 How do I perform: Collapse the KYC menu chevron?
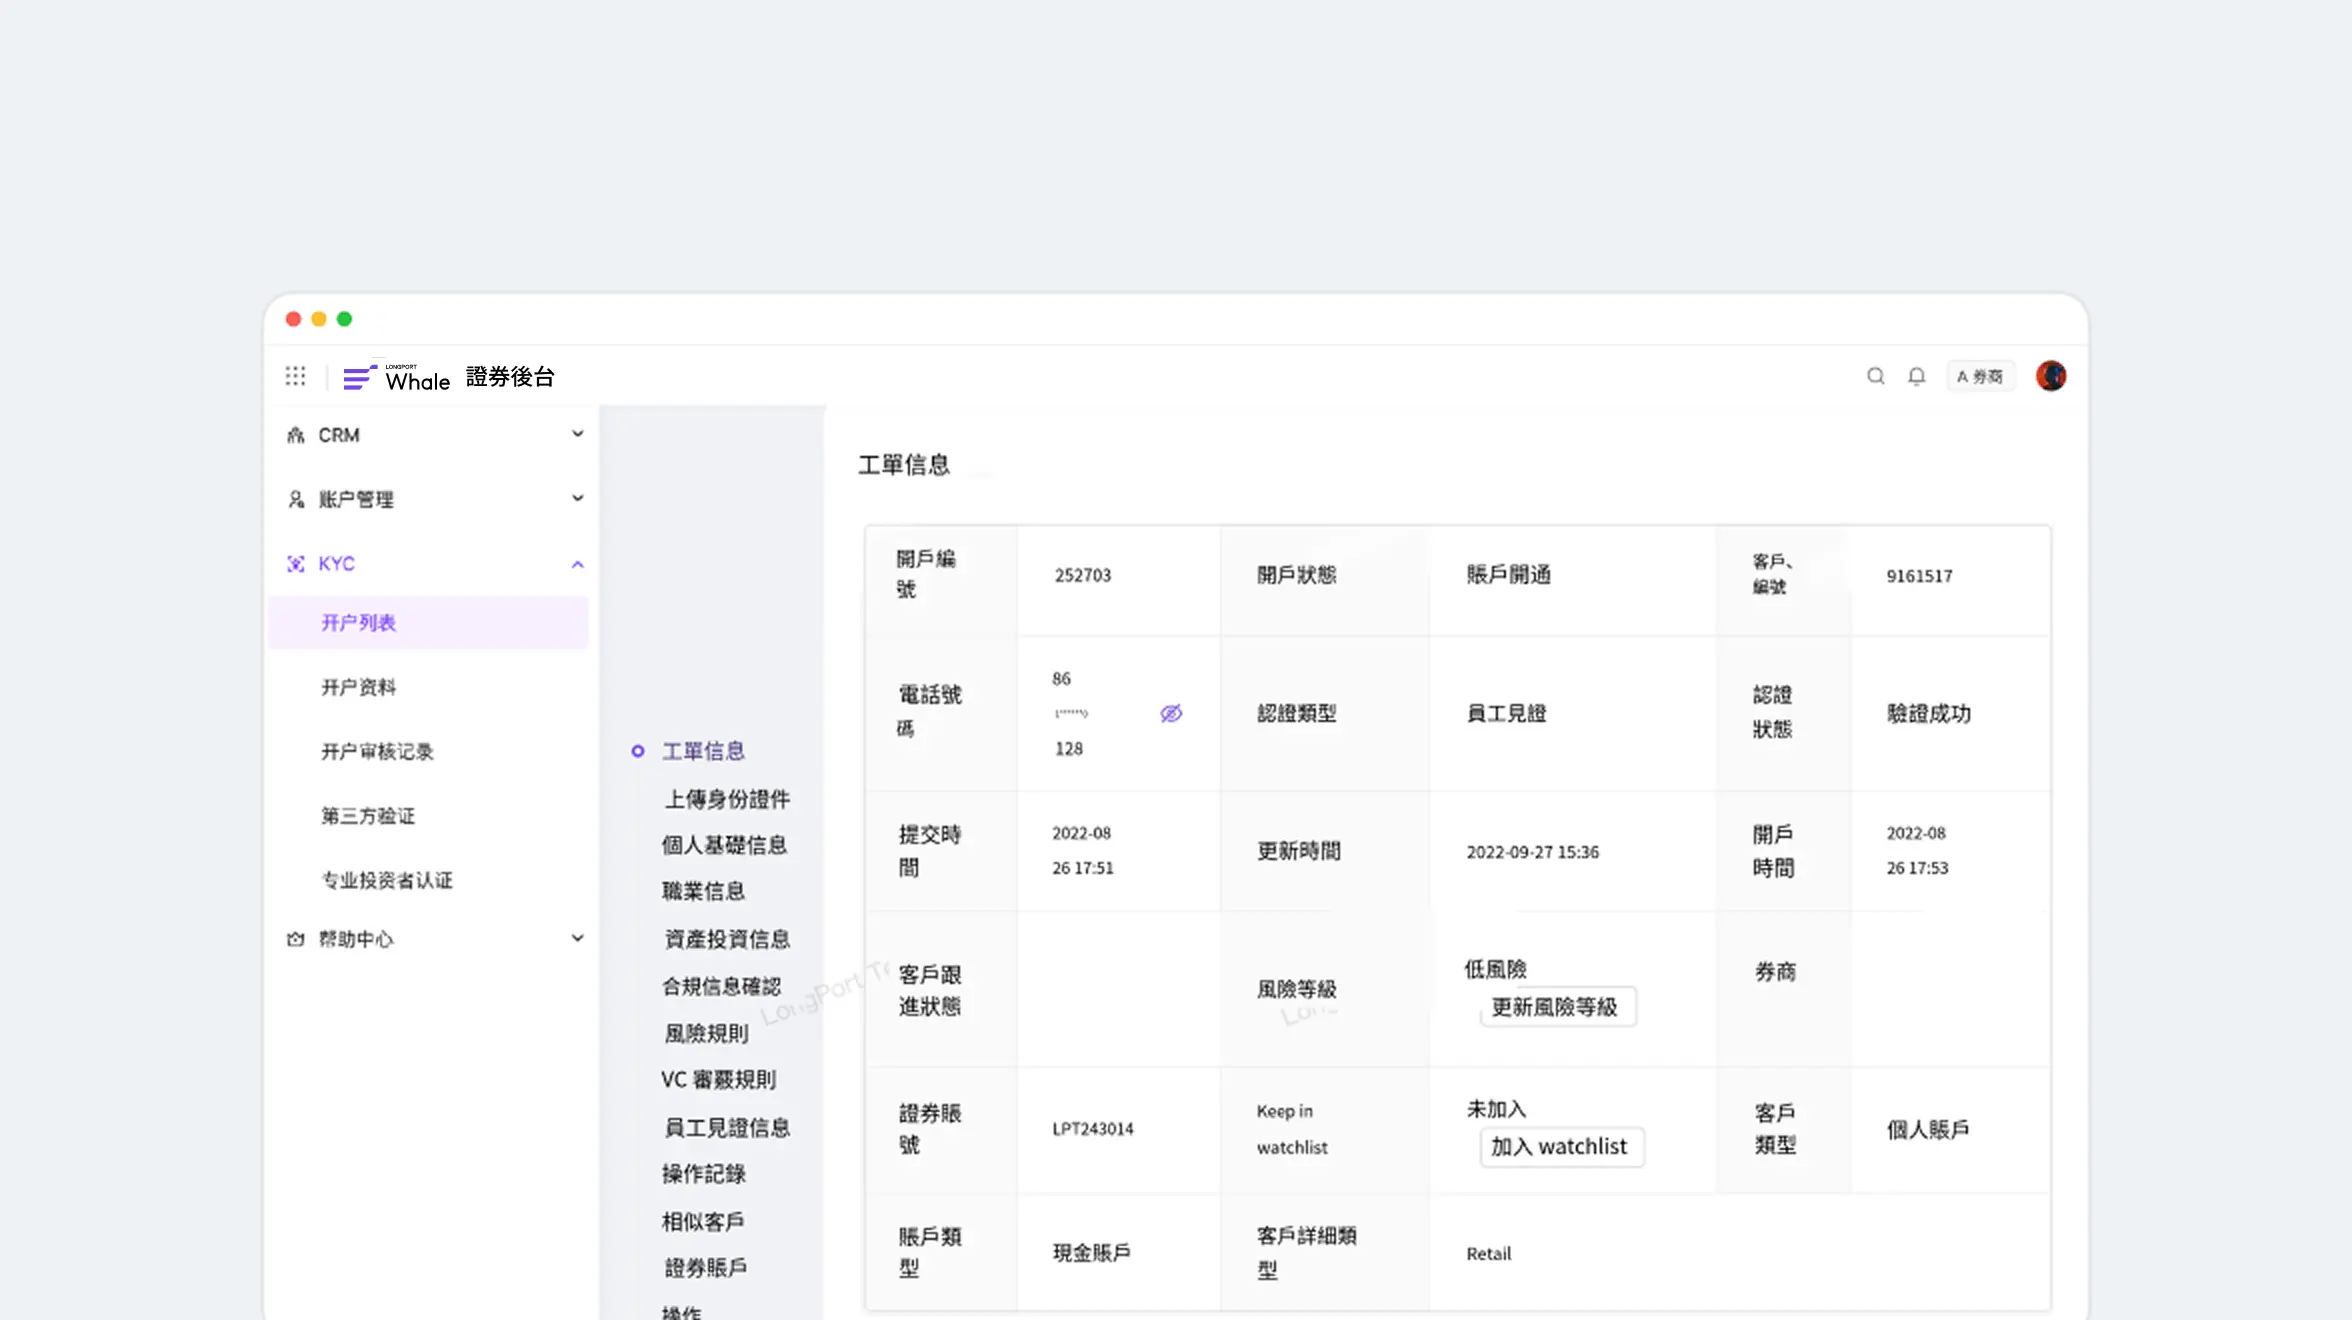[577, 564]
